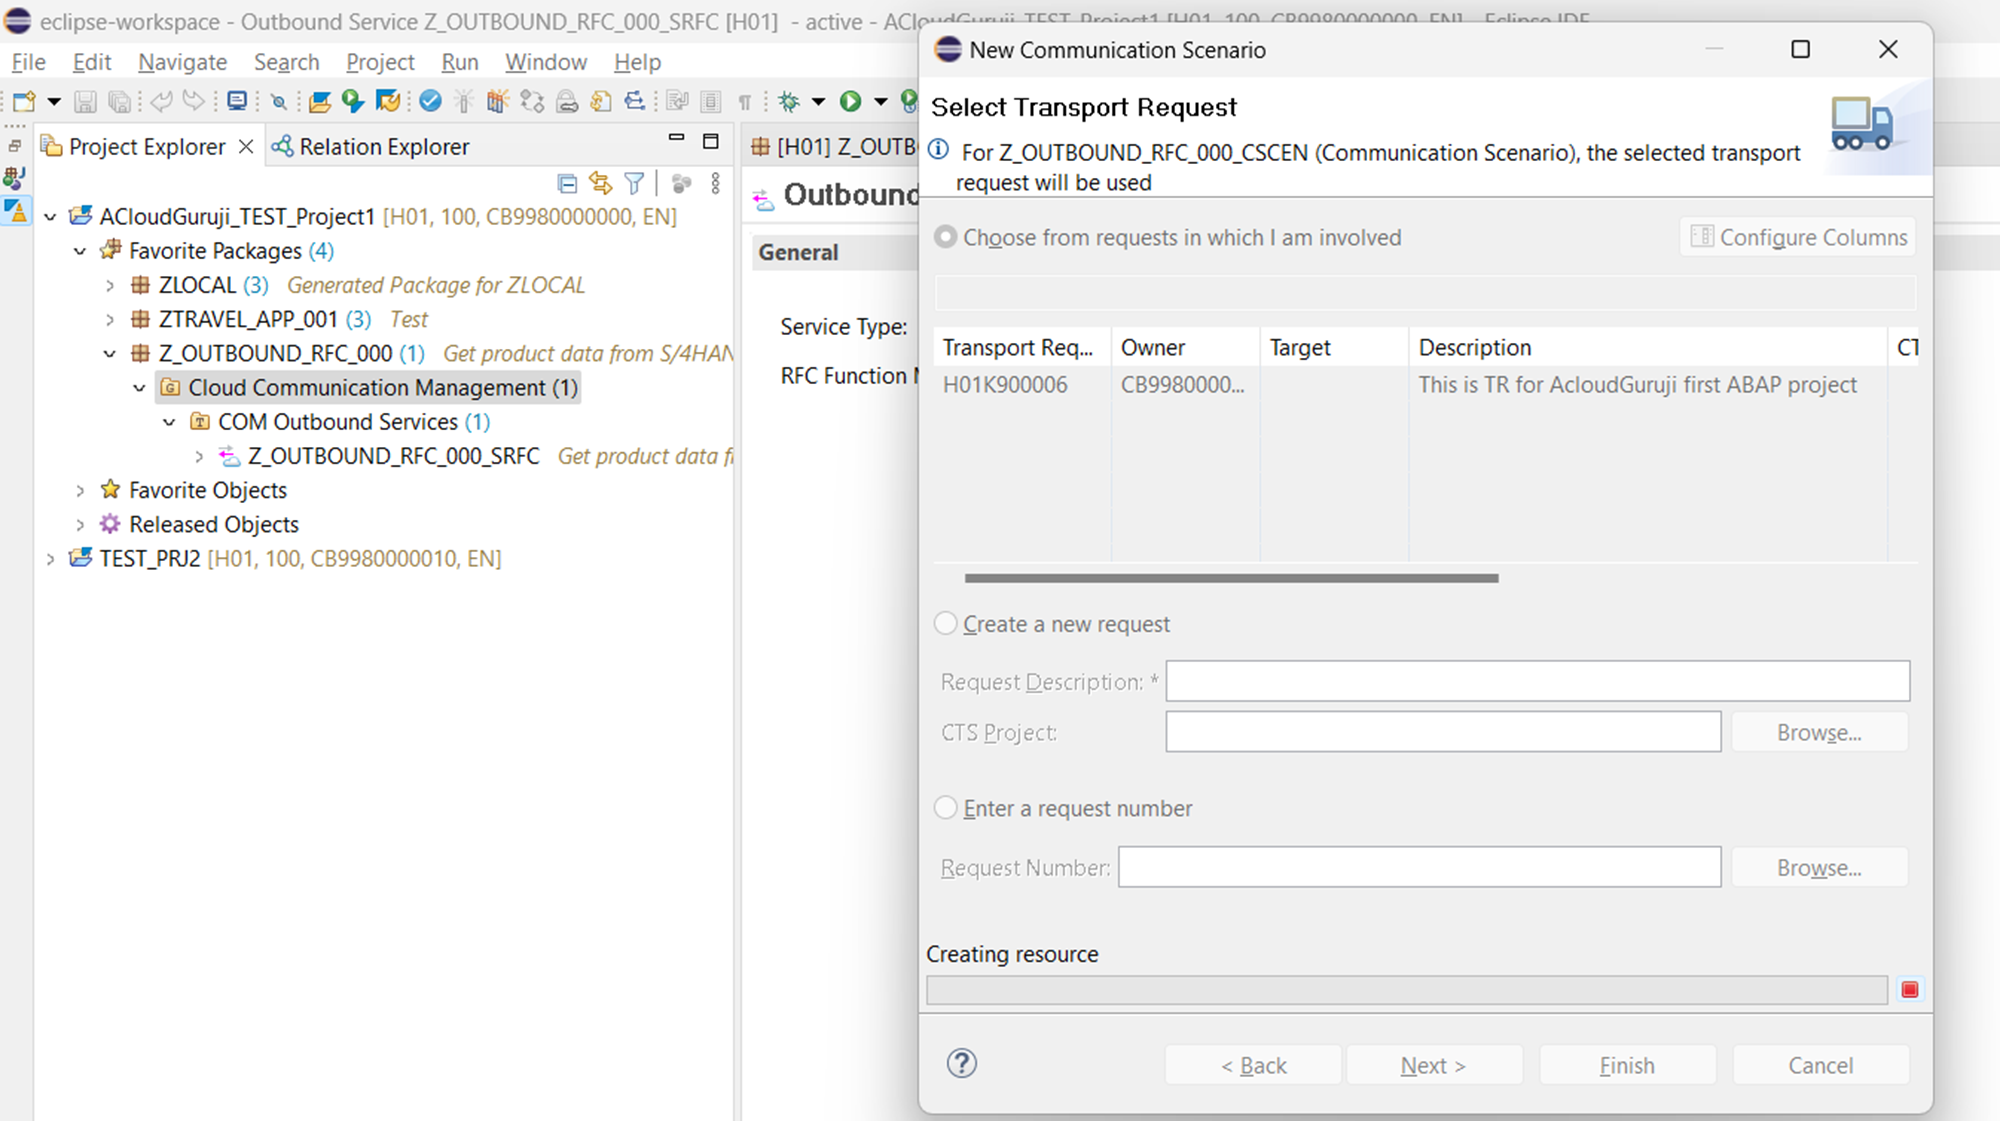The width and height of the screenshot is (2000, 1121).
Task: Select Create a new request option
Action: coord(946,623)
